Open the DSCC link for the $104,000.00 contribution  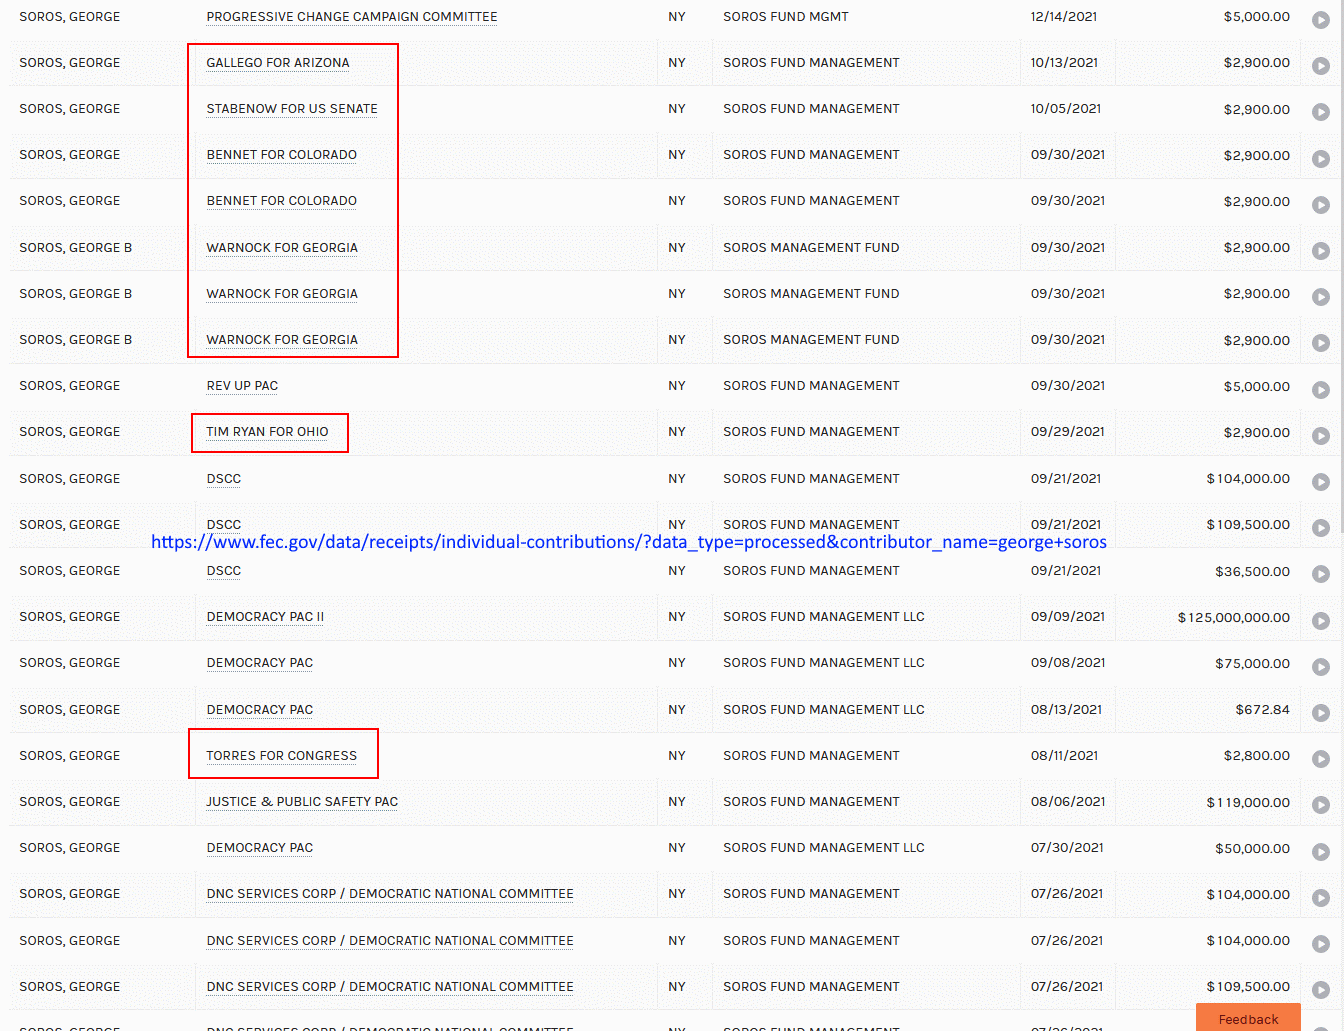click(224, 479)
